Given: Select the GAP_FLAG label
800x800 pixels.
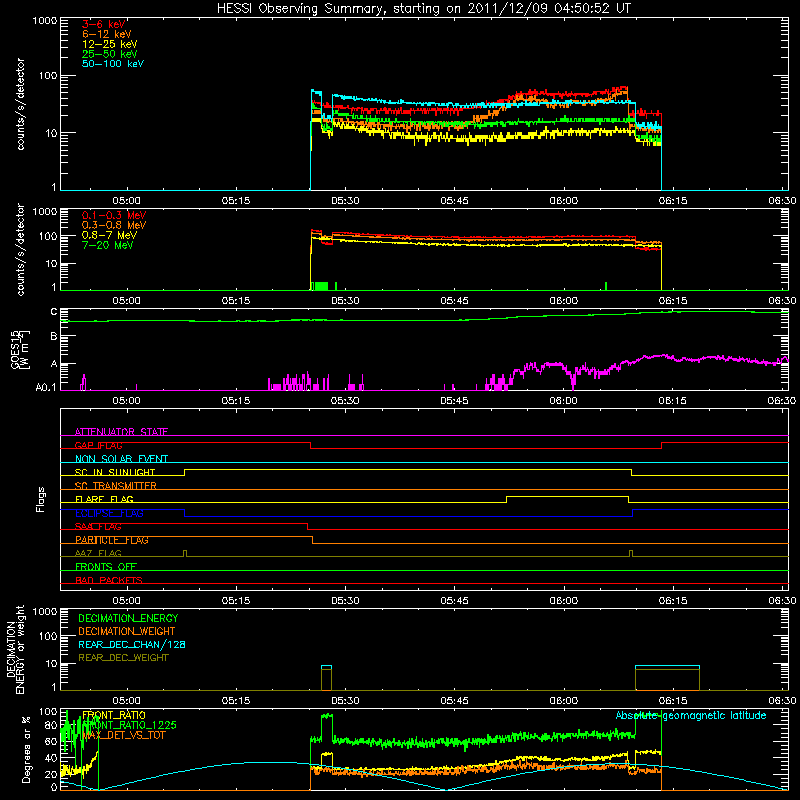Looking at the screenshot, I should [x=98, y=445].
